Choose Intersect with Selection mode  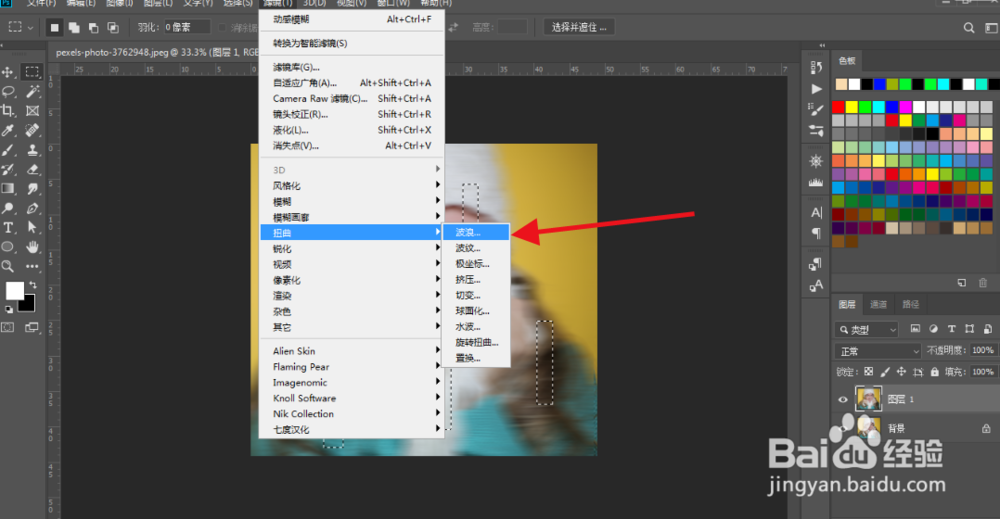[113, 27]
